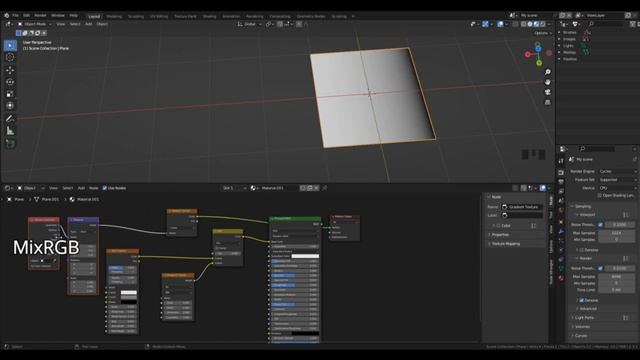Switch to the Shading workspace tab
Screen dimensions: 640x360
[209, 16]
